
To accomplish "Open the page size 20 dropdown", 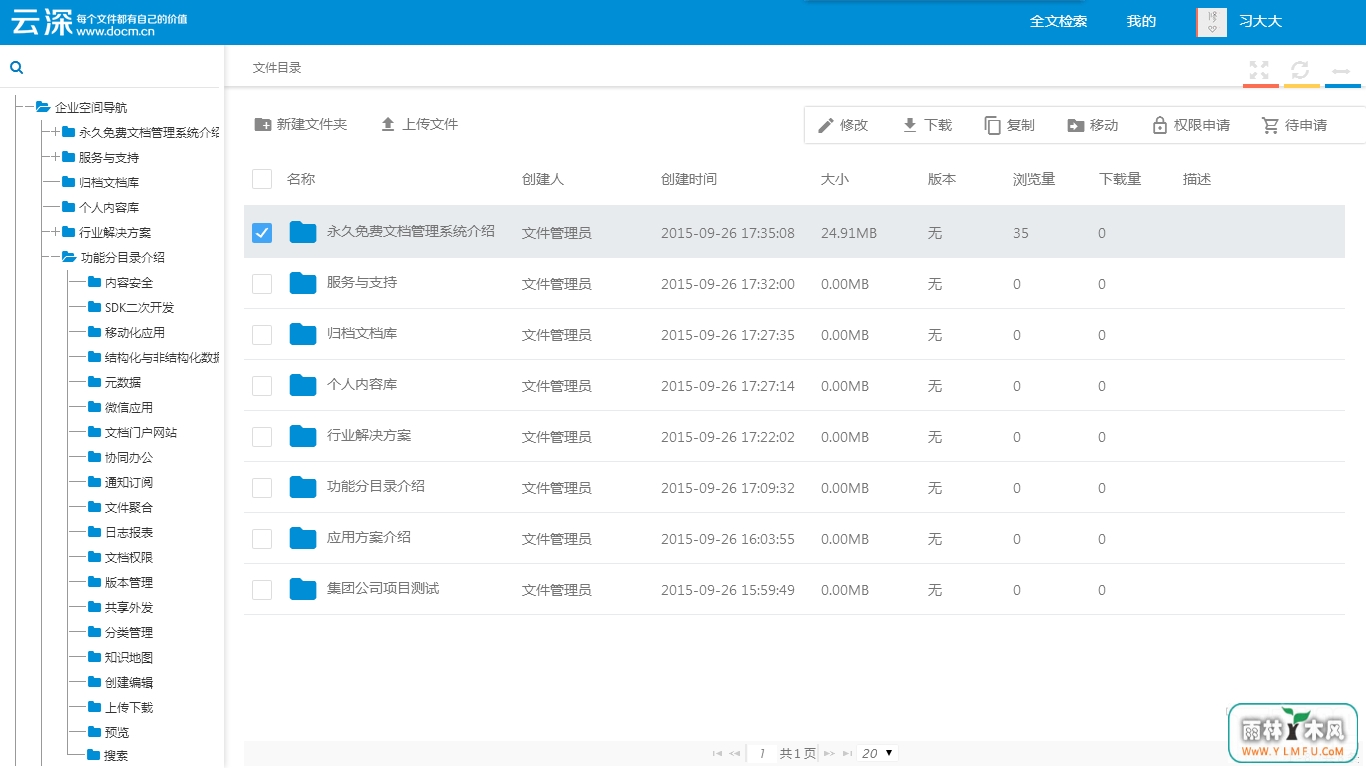I will point(879,753).
